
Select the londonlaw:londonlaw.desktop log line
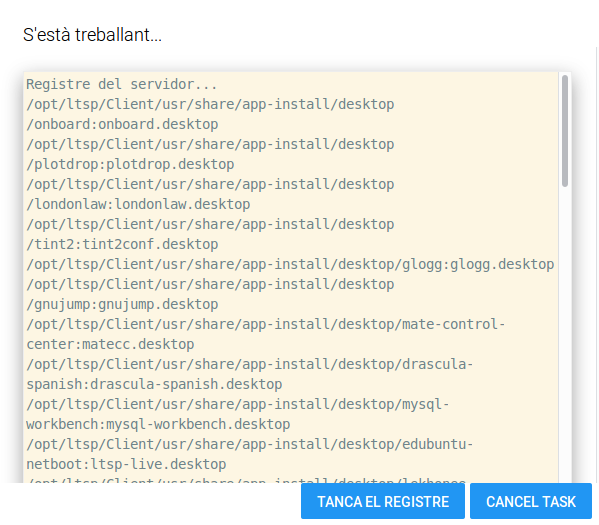pyautogui.click(x=138, y=204)
